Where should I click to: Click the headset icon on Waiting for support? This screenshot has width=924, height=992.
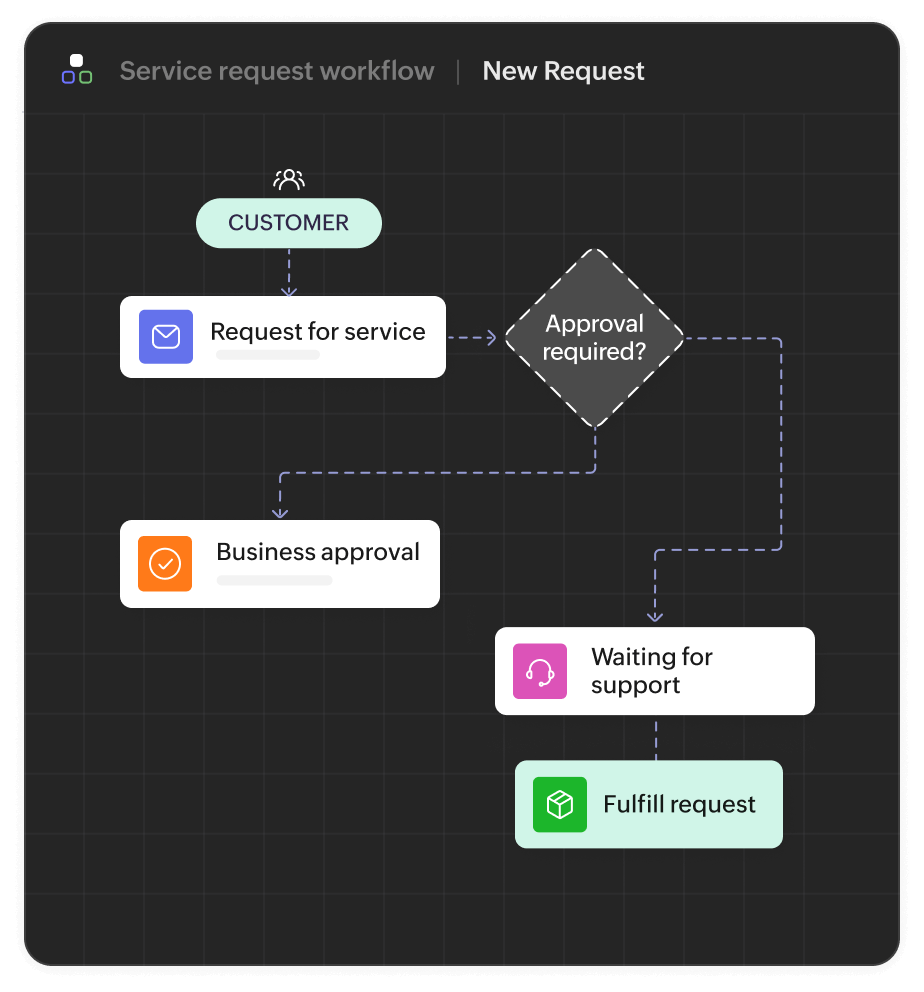(x=539, y=671)
